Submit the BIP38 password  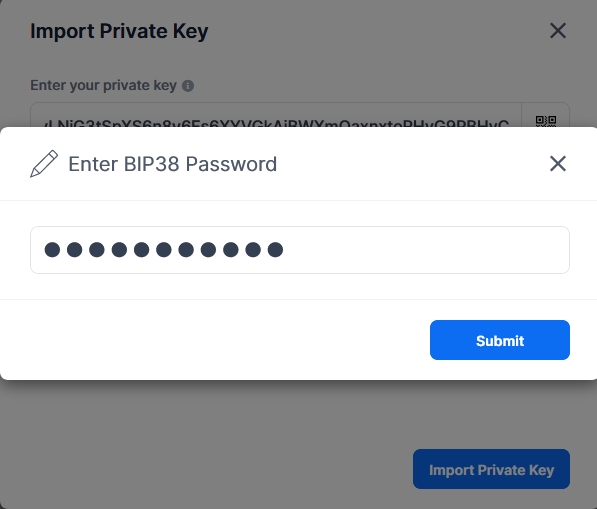click(500, 340)
